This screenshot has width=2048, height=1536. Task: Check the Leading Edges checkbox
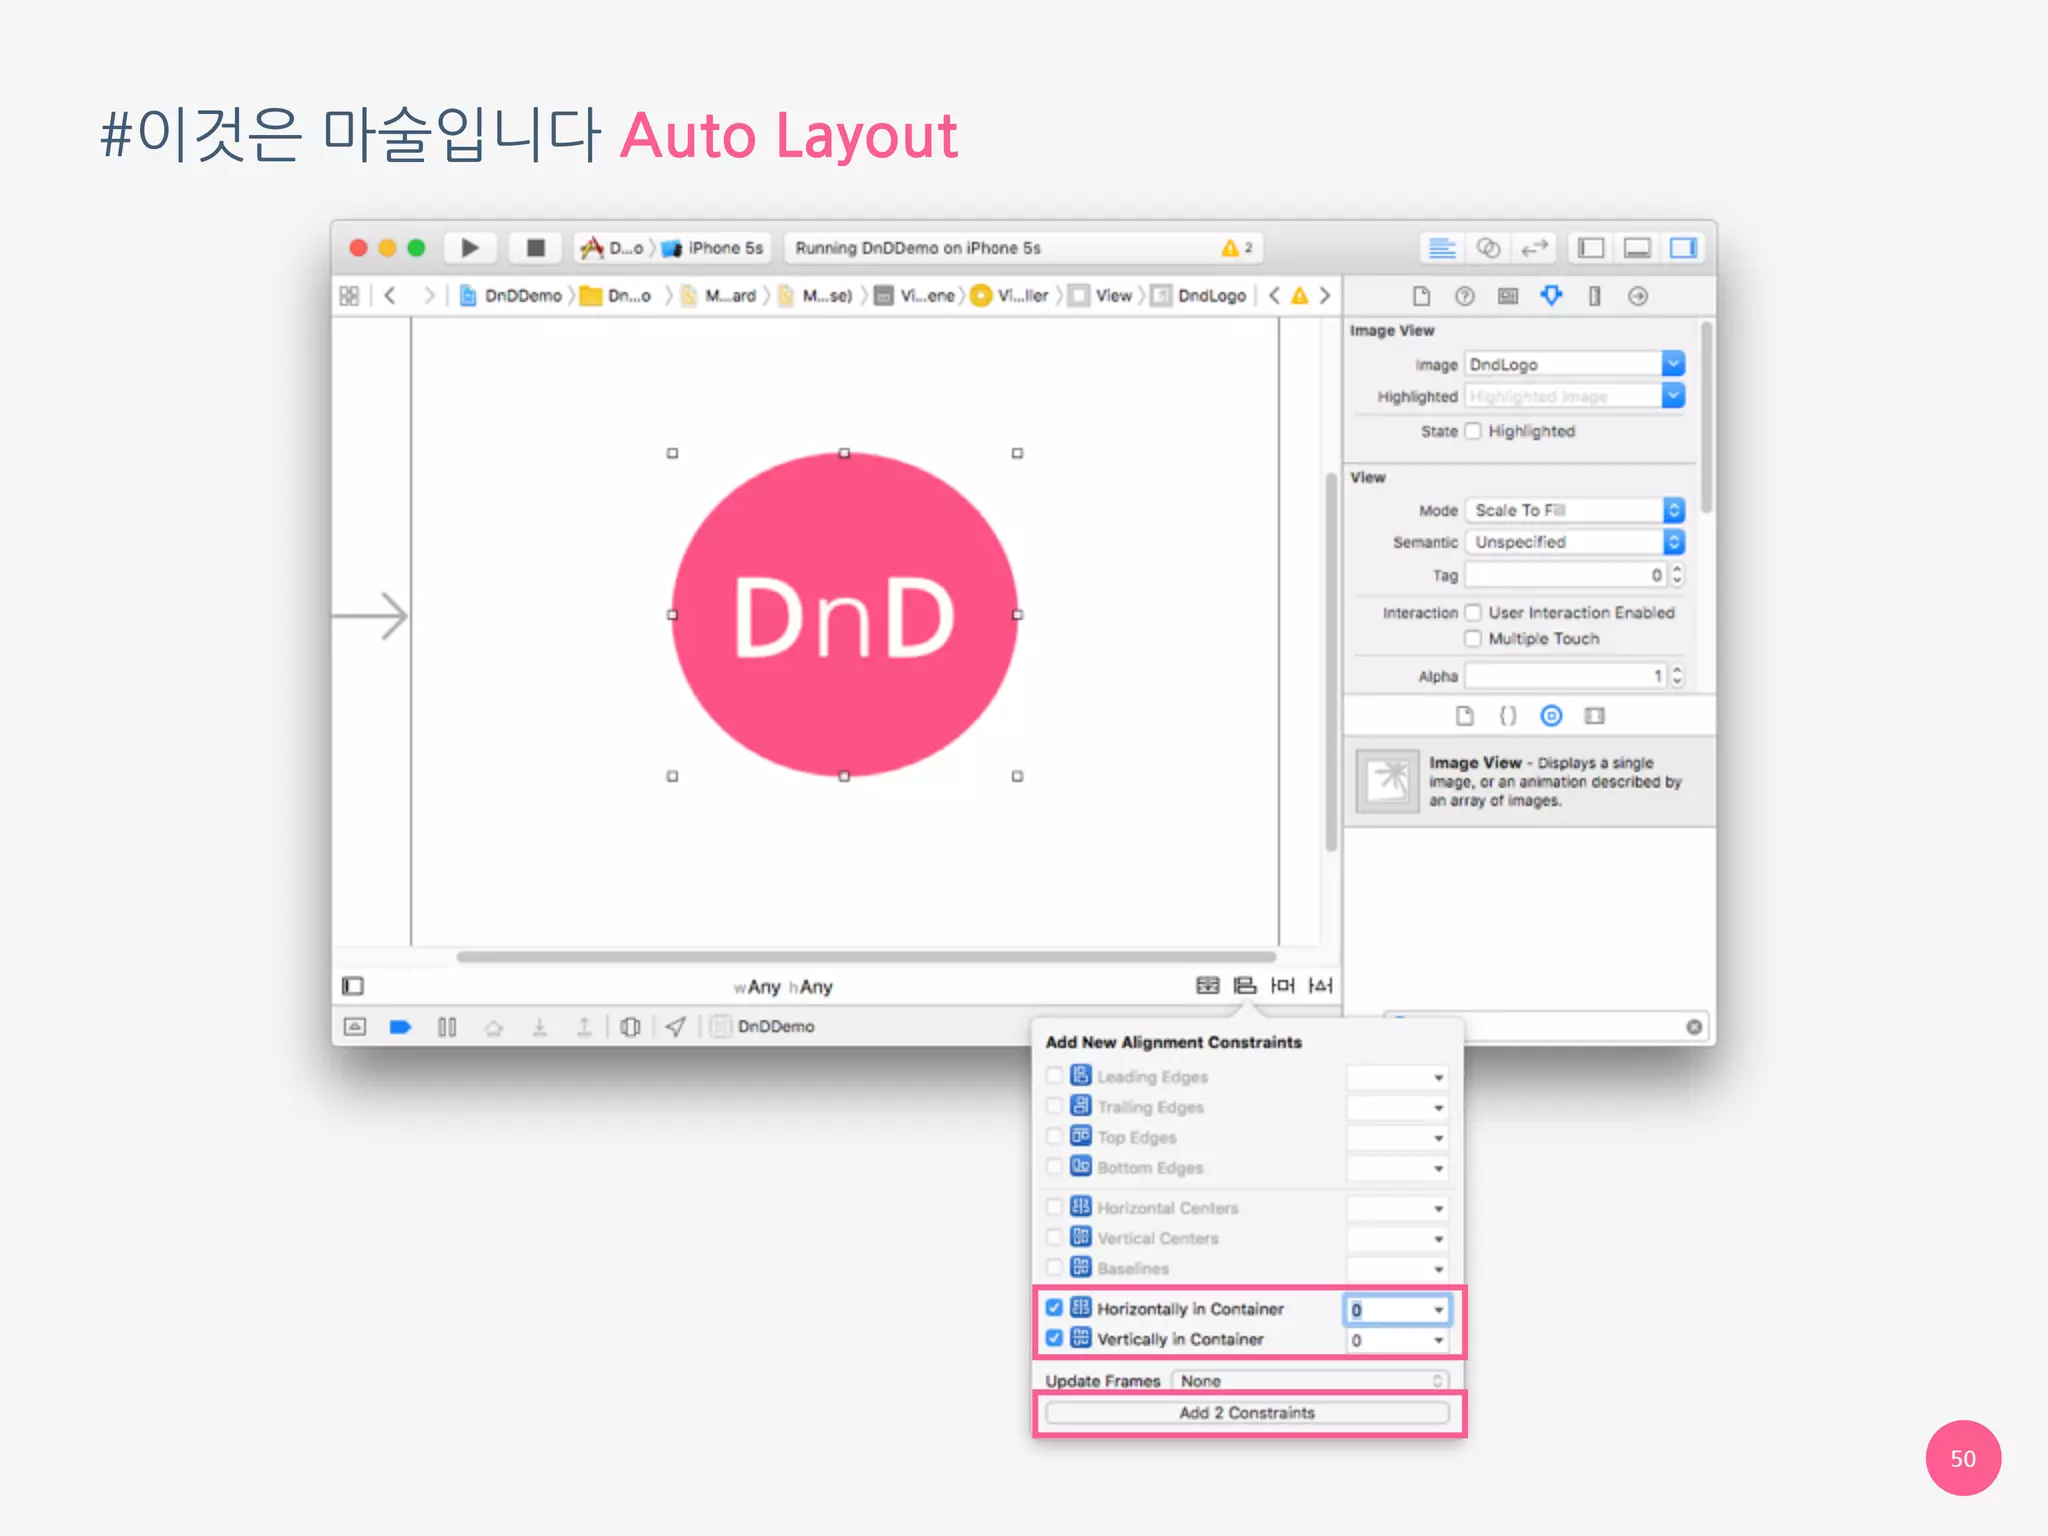[x=1054, y=1076]
